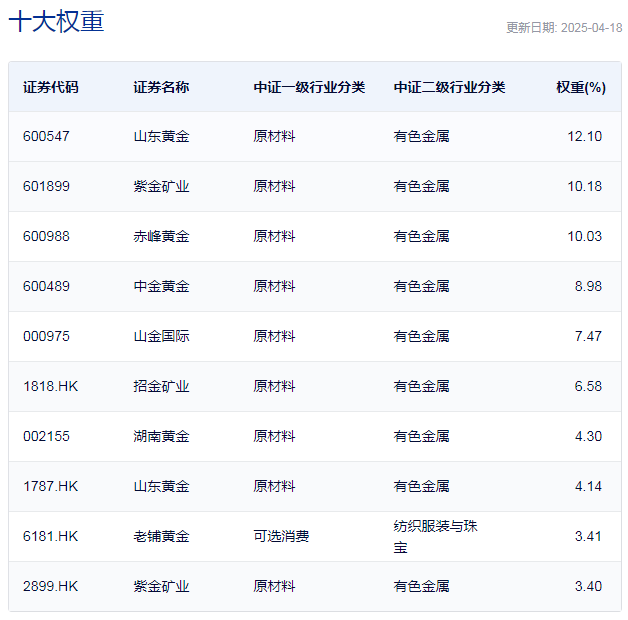This screenshot has width=628, height=620.
Task: Open the 1818.HK stock code
Action: [x=50, y=386]
